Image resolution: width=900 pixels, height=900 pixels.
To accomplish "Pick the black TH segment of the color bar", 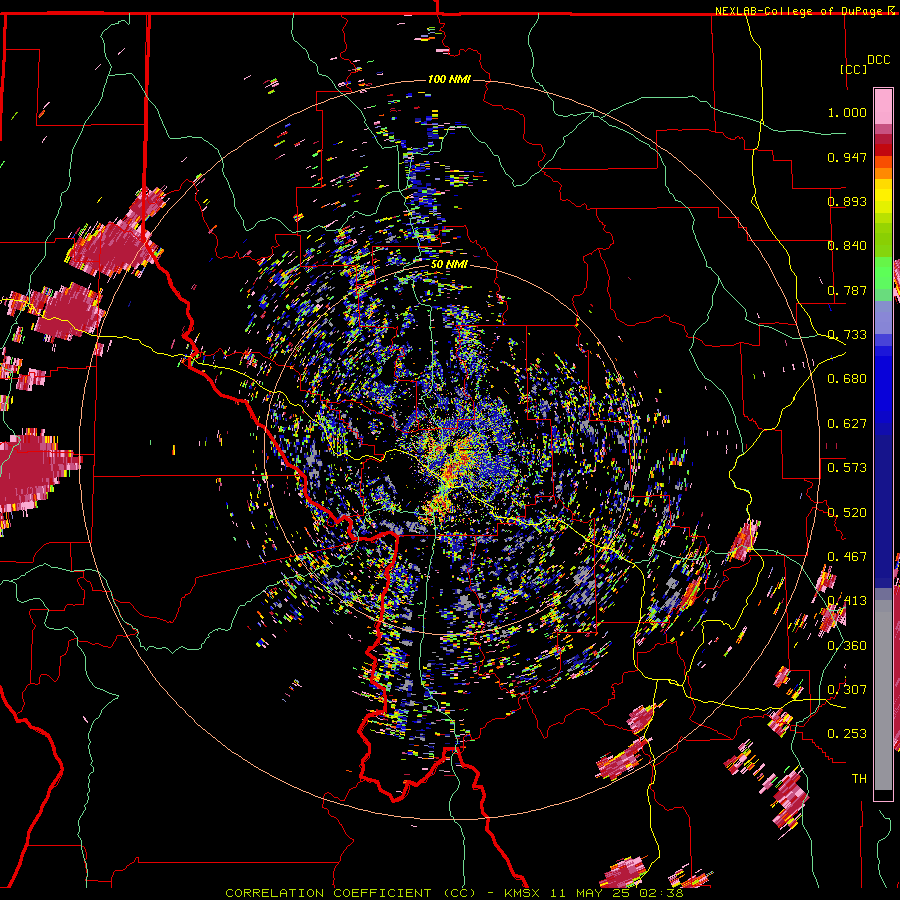I will (x=883, y=795).
